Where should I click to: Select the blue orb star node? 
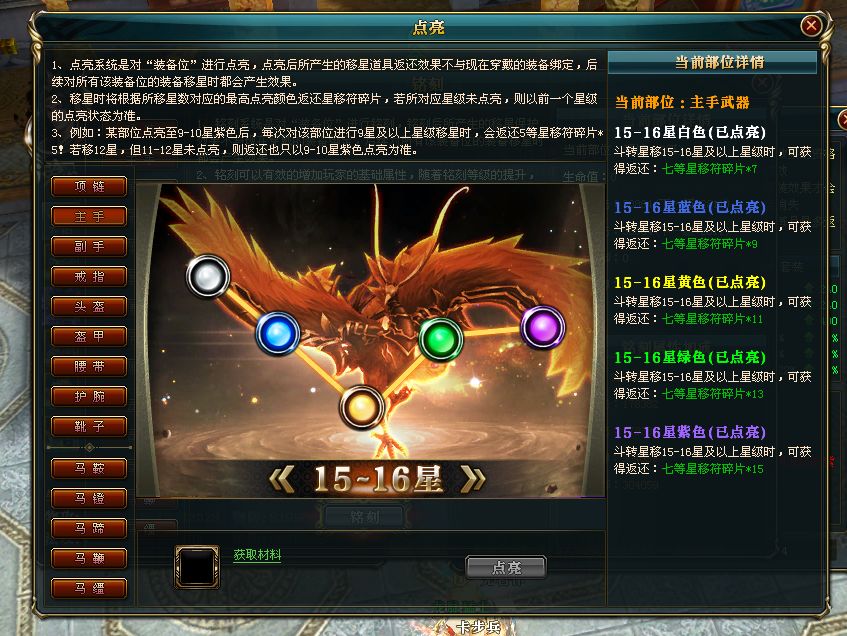(x=278, y=333)
